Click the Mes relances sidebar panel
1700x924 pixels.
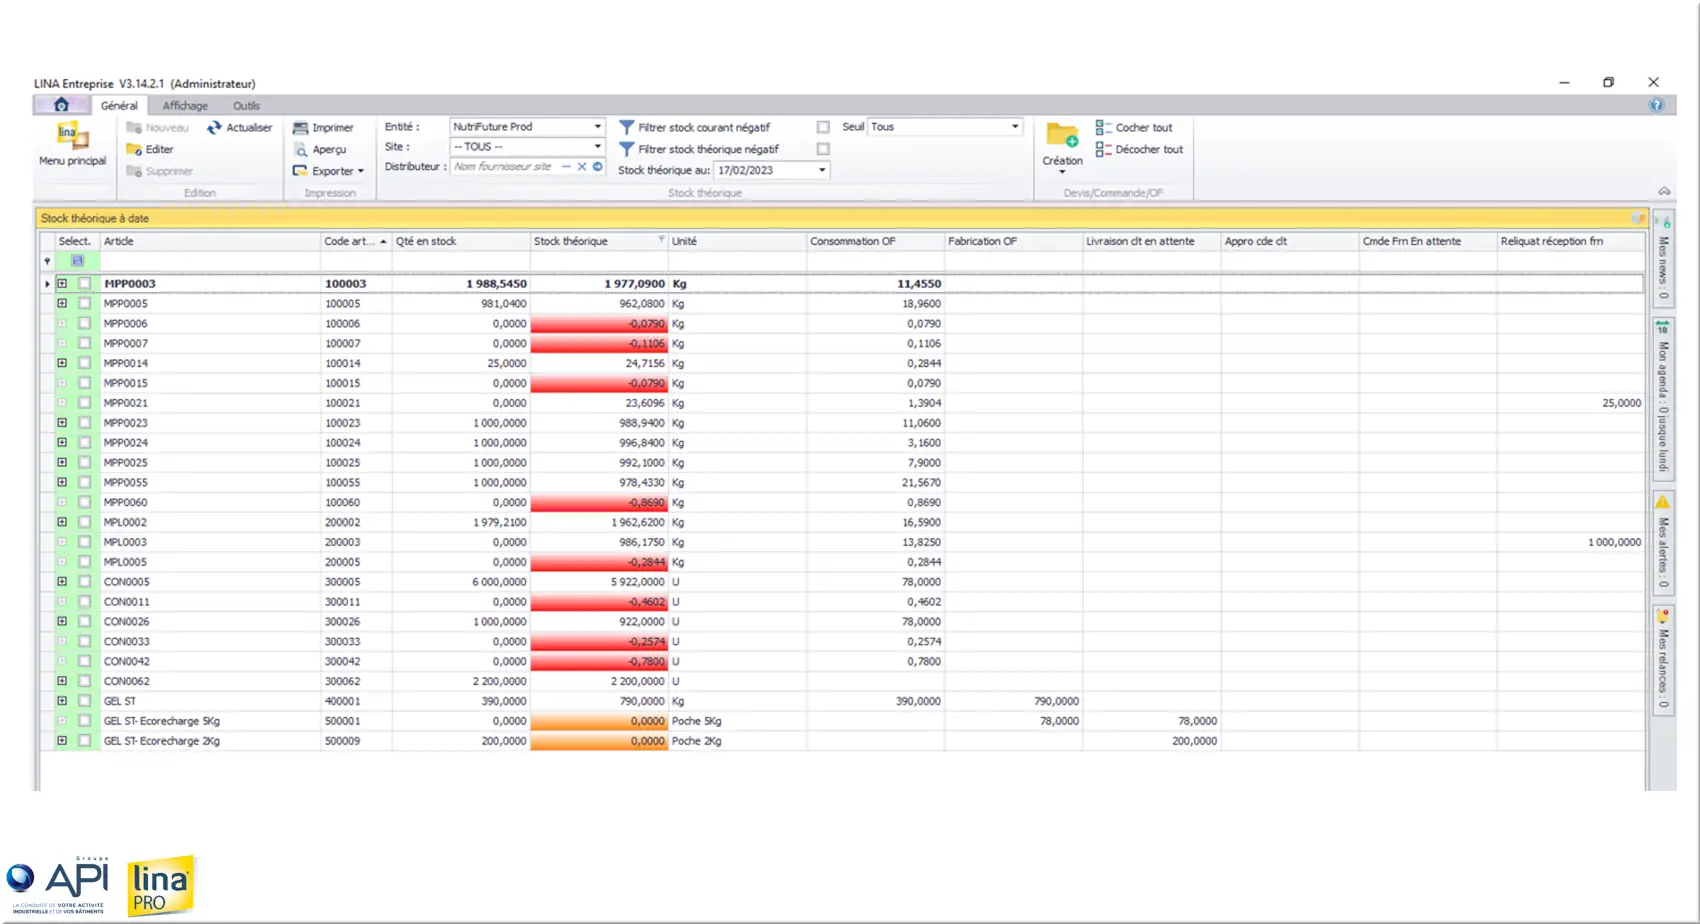point(1663,660)
